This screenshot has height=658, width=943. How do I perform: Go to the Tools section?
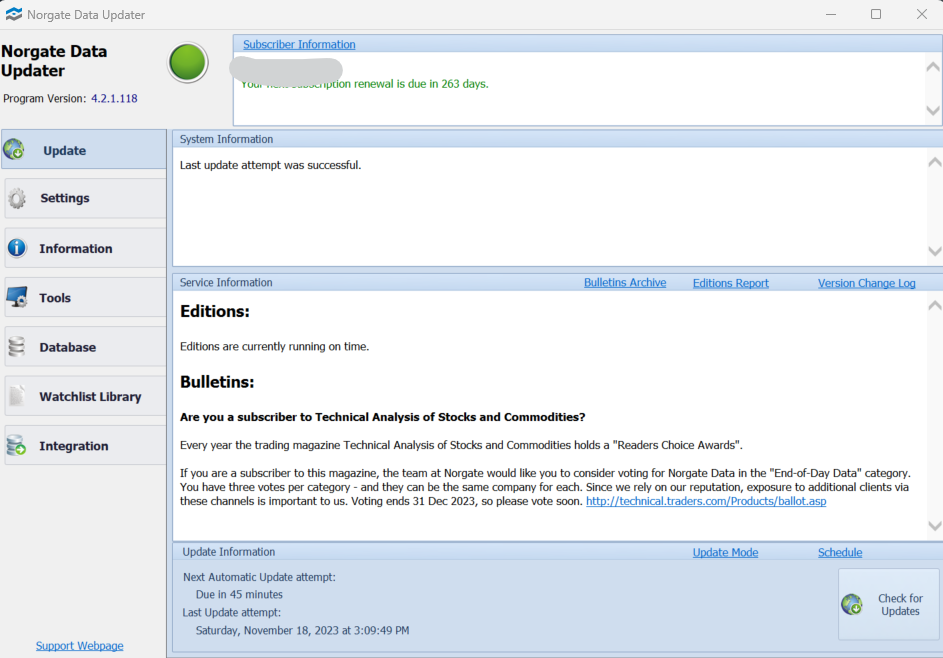(85, 297)
